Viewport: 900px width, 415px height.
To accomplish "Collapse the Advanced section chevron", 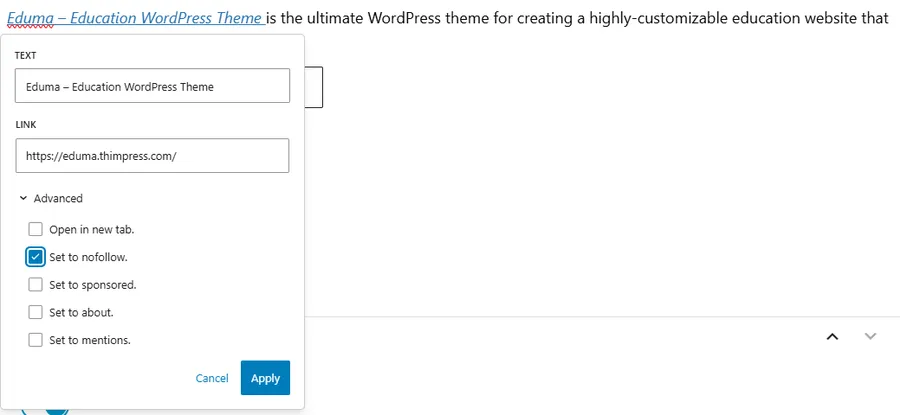I will 23,199.
